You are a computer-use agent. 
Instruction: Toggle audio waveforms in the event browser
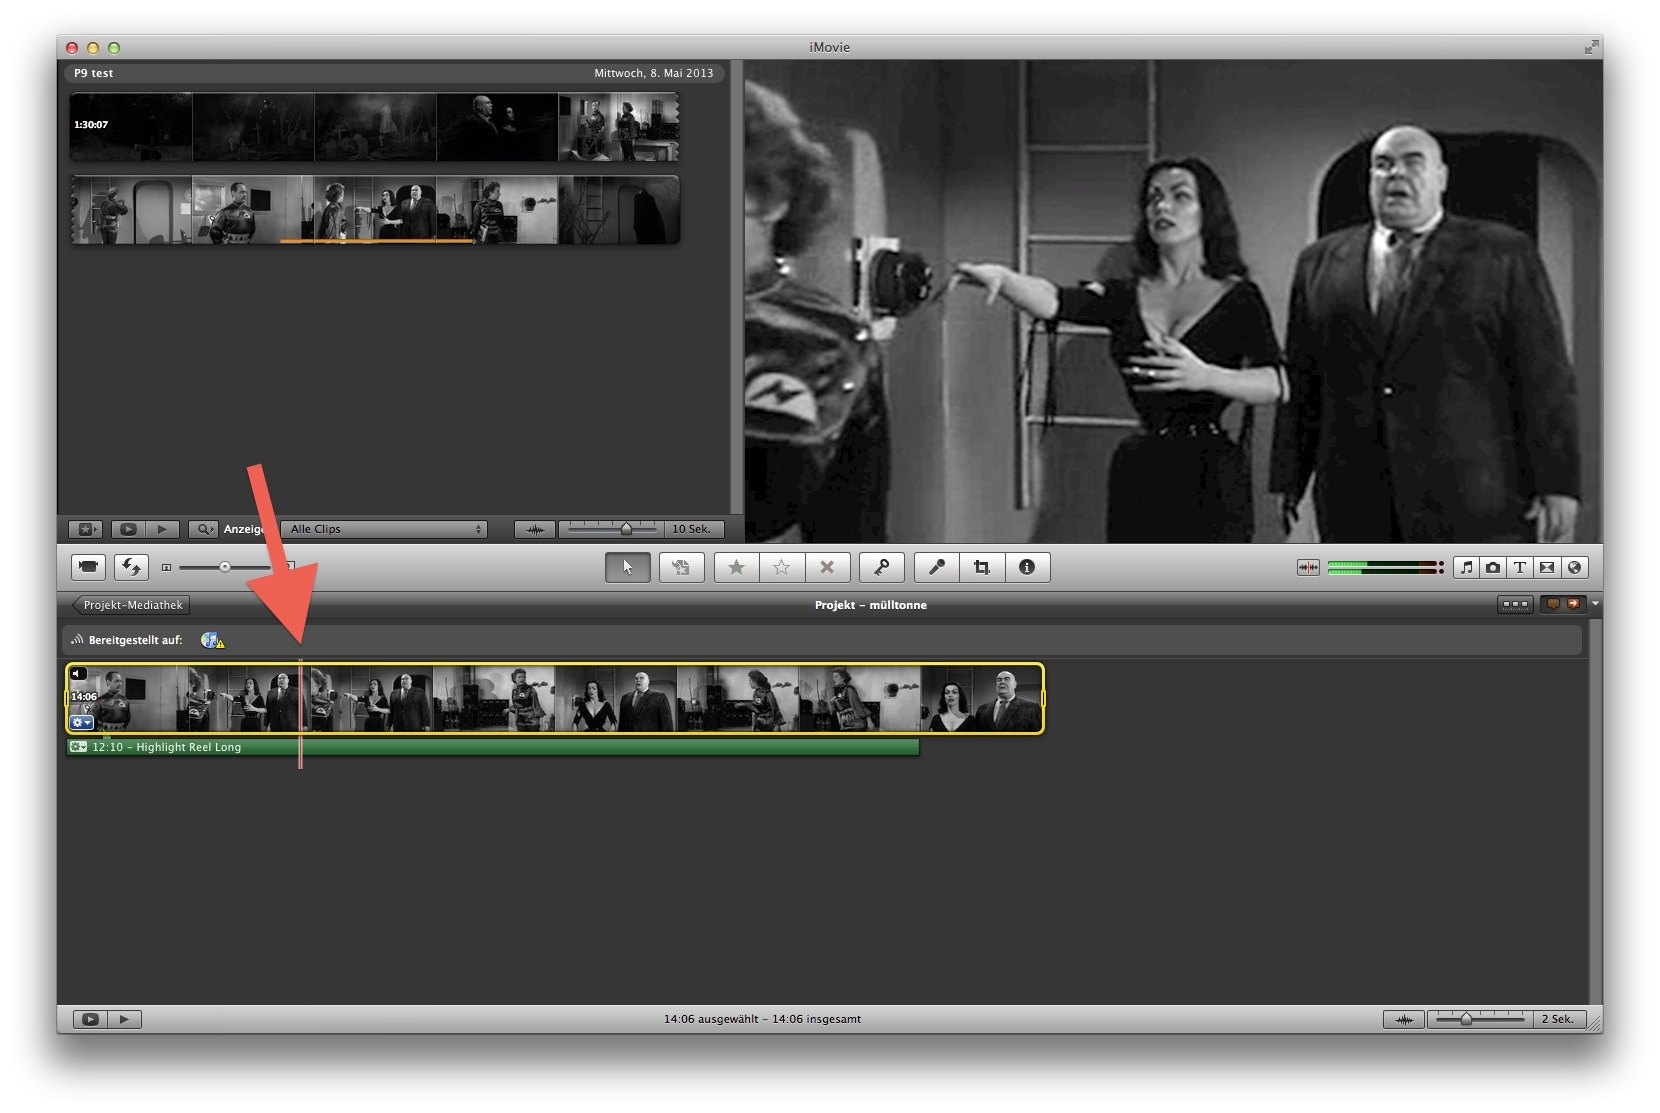pyautogui.click(x=535, y=529)
